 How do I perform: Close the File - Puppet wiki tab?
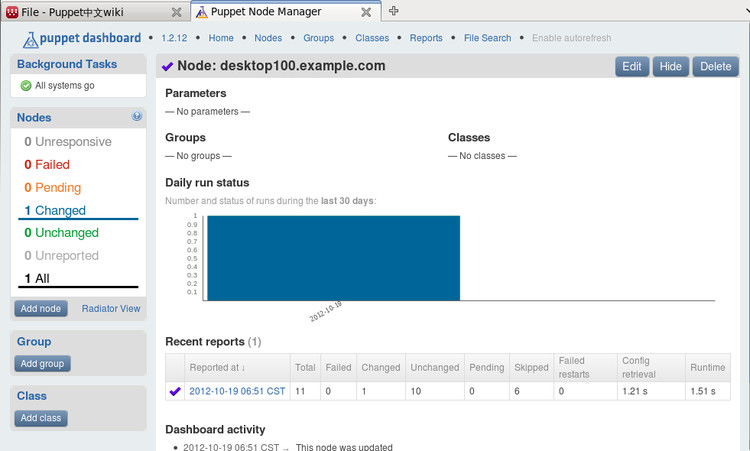(176, 12)
